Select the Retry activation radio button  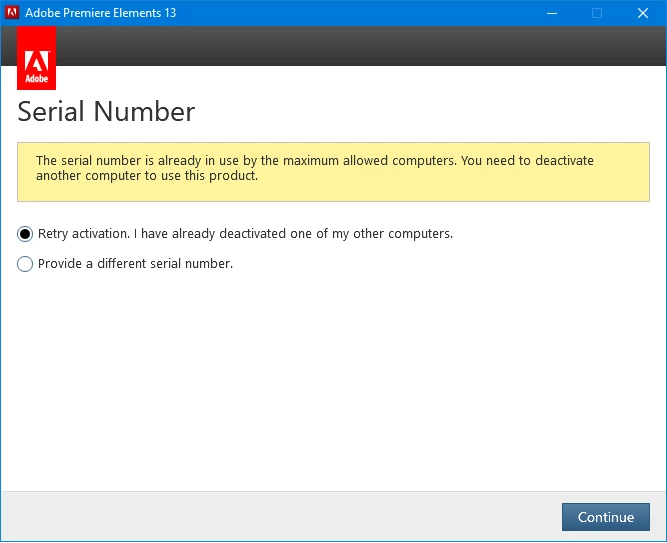[x=25, y=234]
